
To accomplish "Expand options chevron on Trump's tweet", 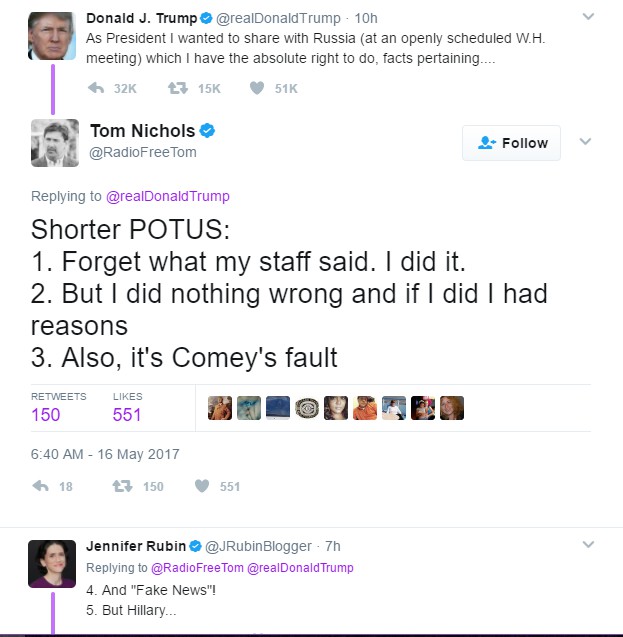I will 588,17.
